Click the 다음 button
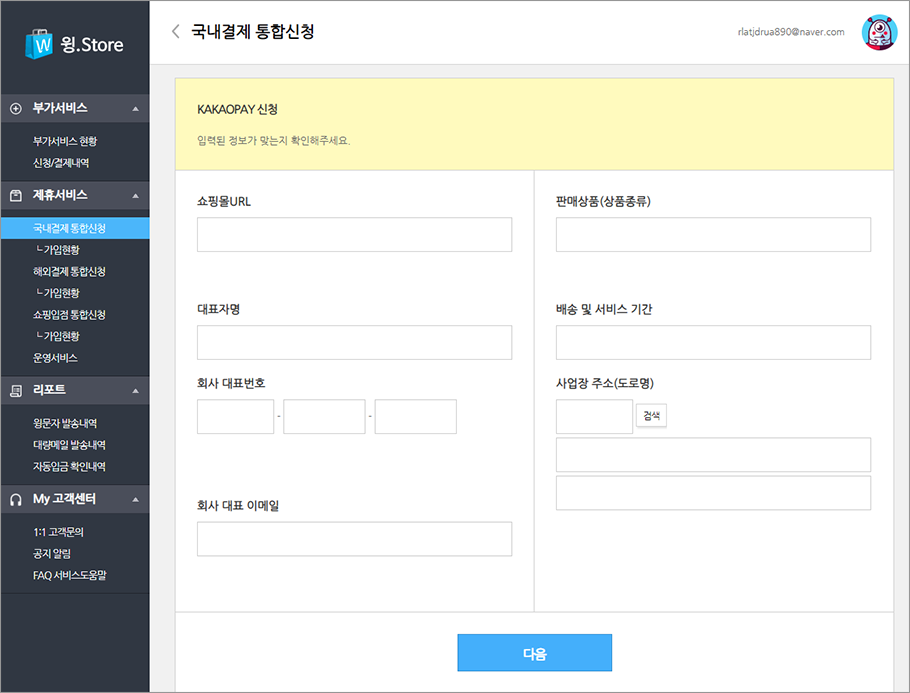Viewport: 910px width, 693px height. [x=535, y=653]
